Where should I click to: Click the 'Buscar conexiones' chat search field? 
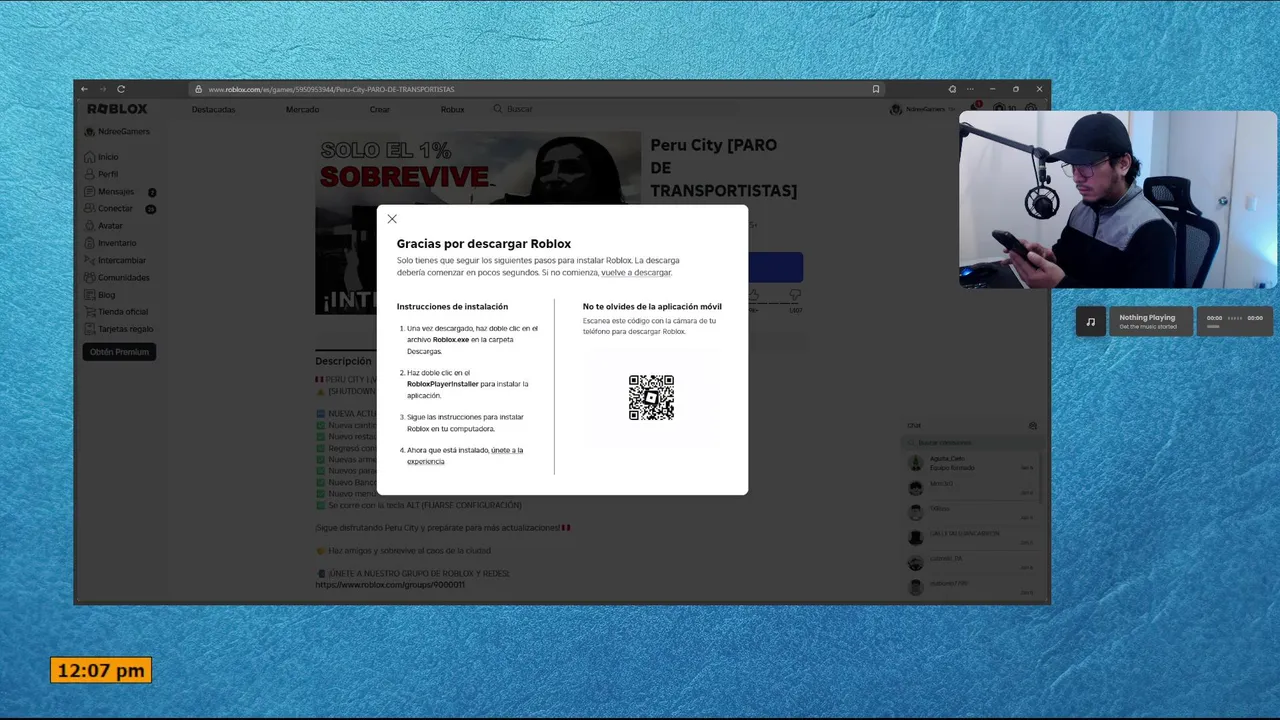pyautogui.click(x=972, y=442)
